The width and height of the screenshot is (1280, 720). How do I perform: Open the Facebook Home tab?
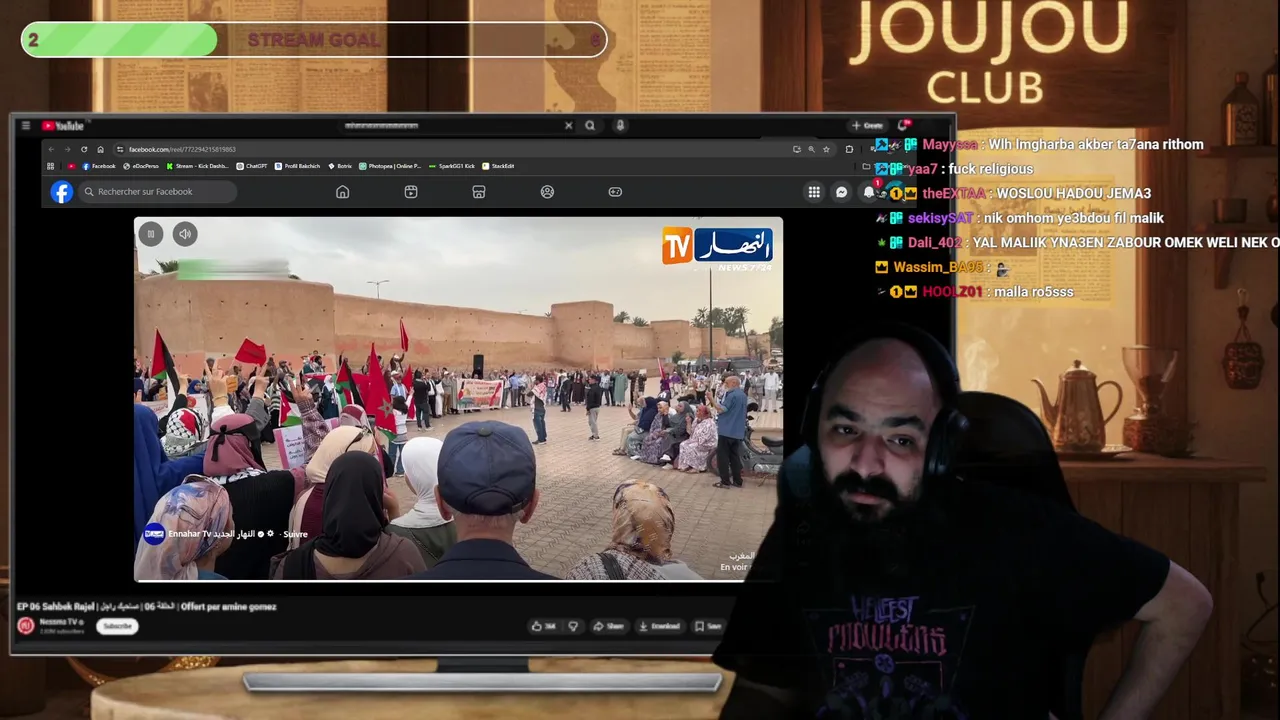pyautogui.click(x=343, y=192)
